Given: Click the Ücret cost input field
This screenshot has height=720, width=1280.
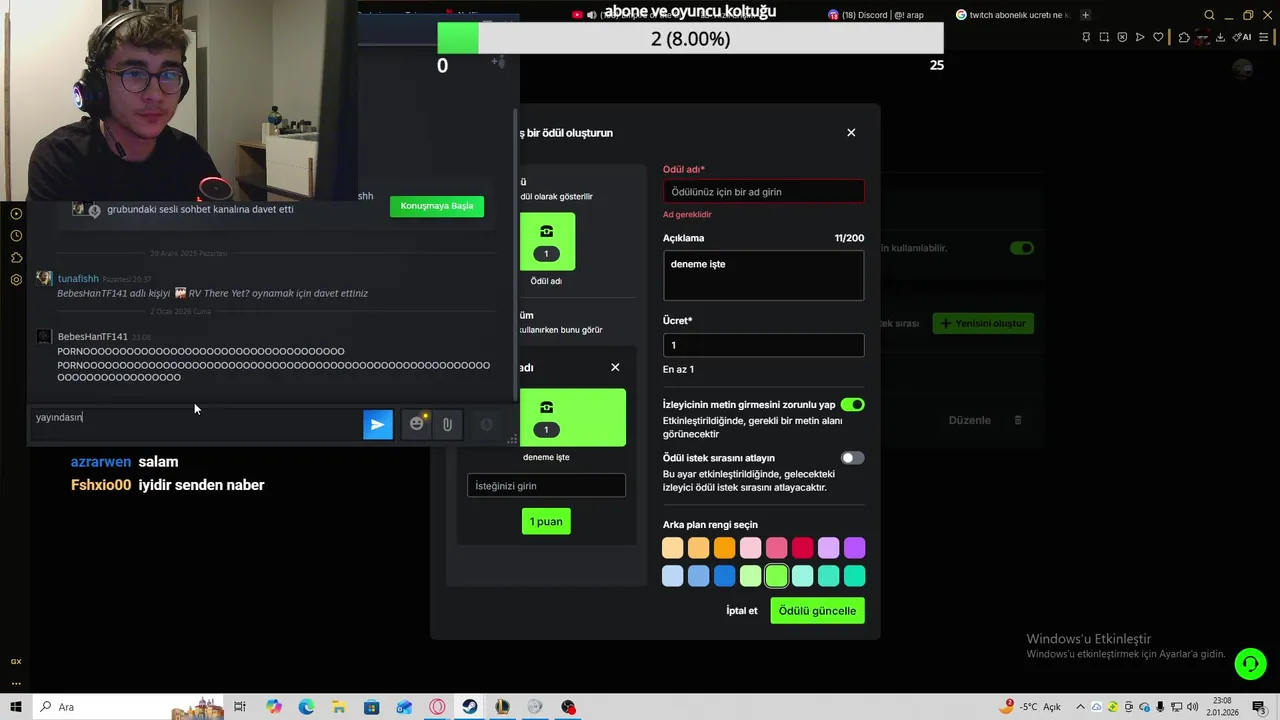Looking at the screenshot, I should point(764,345).
